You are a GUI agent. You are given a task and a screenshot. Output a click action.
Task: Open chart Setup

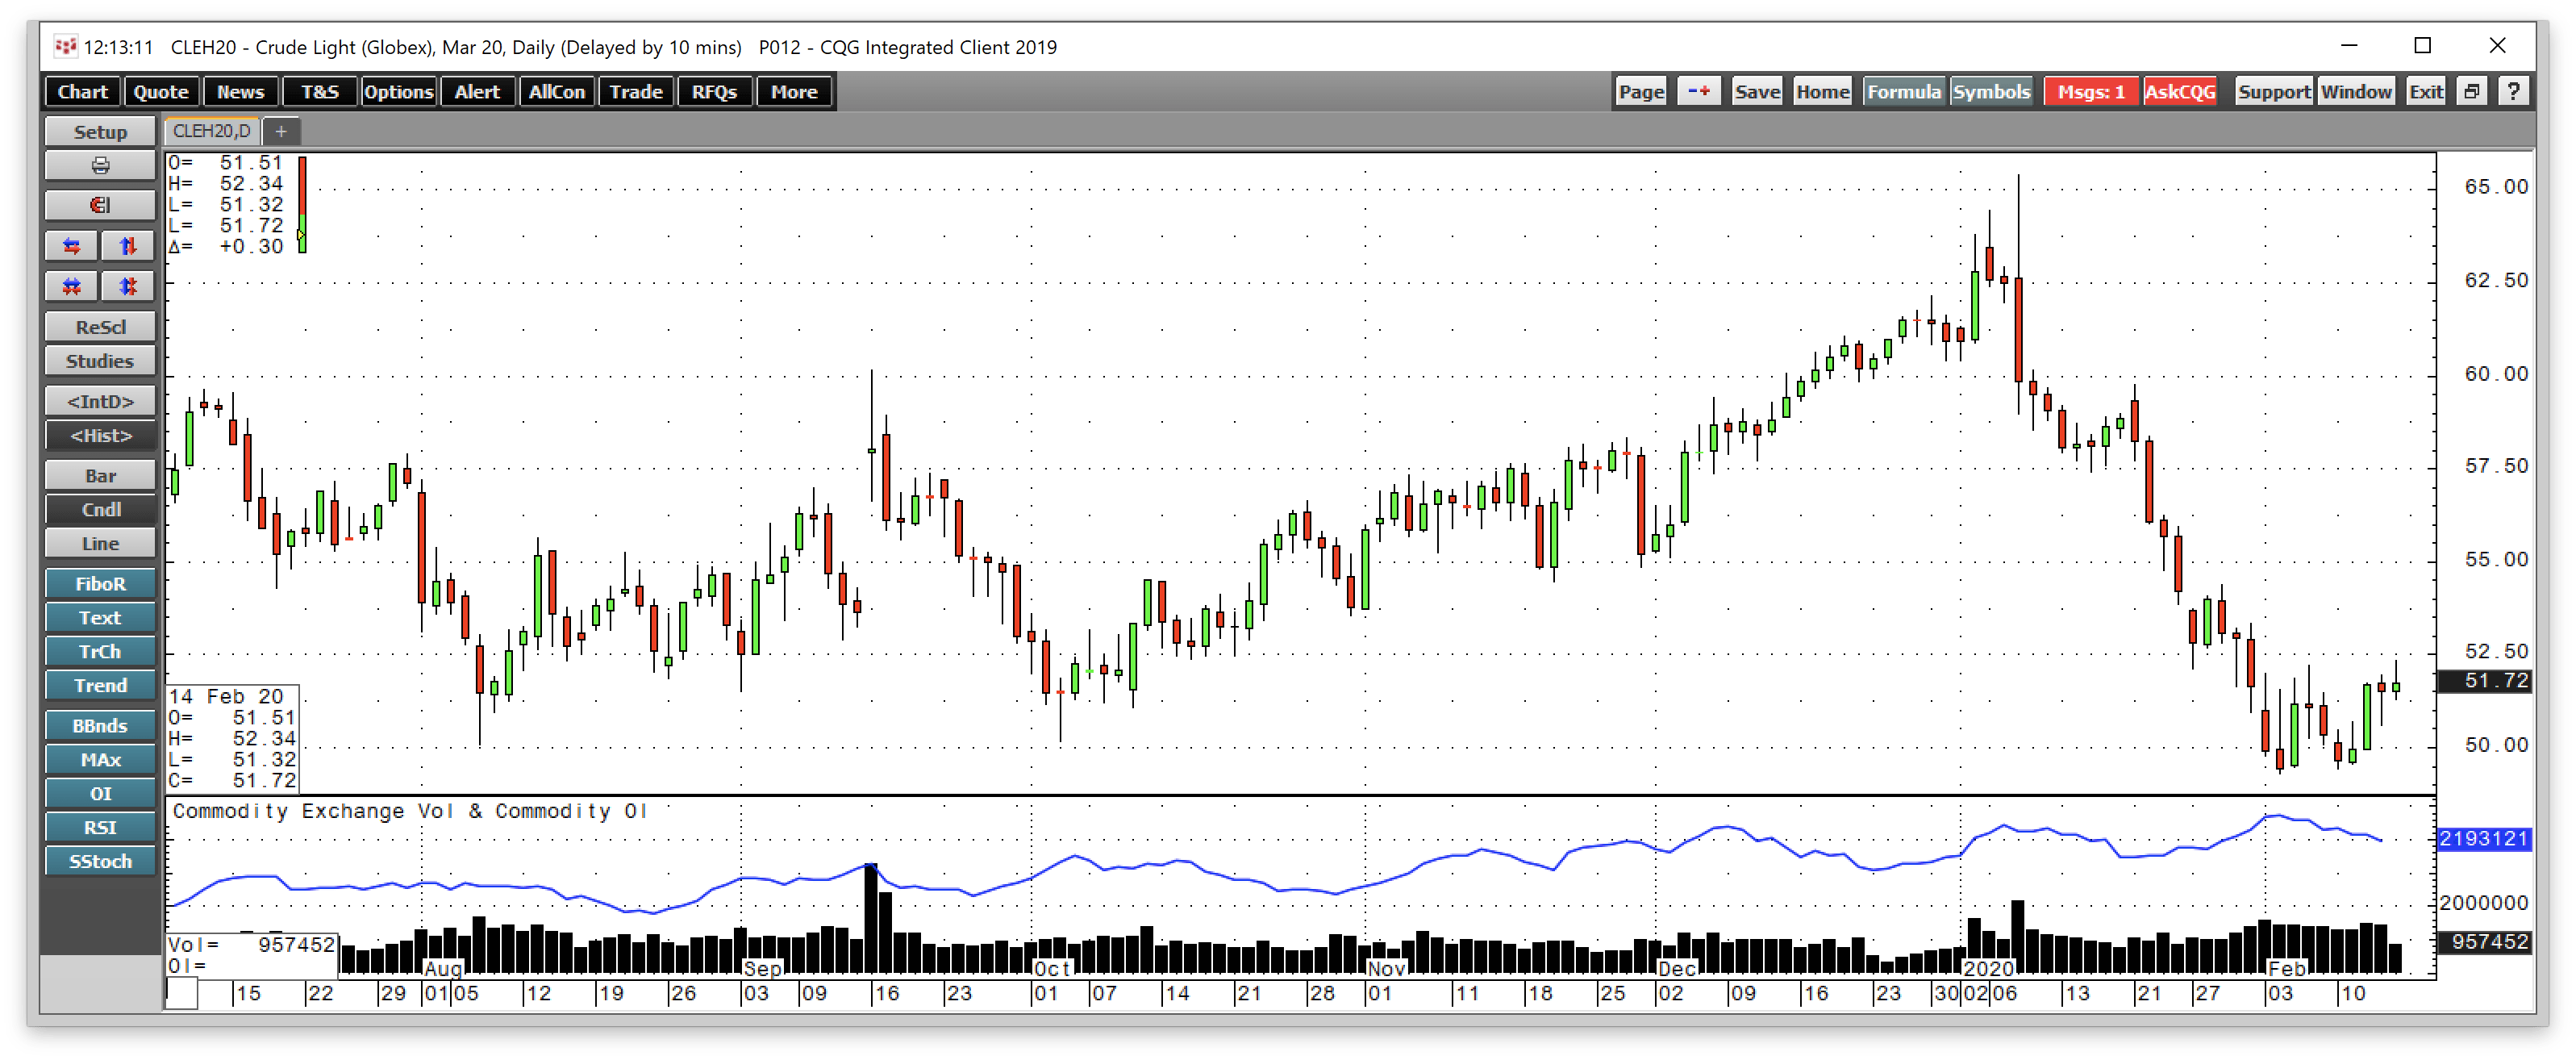pyautogui.click(x=100, y=132)
